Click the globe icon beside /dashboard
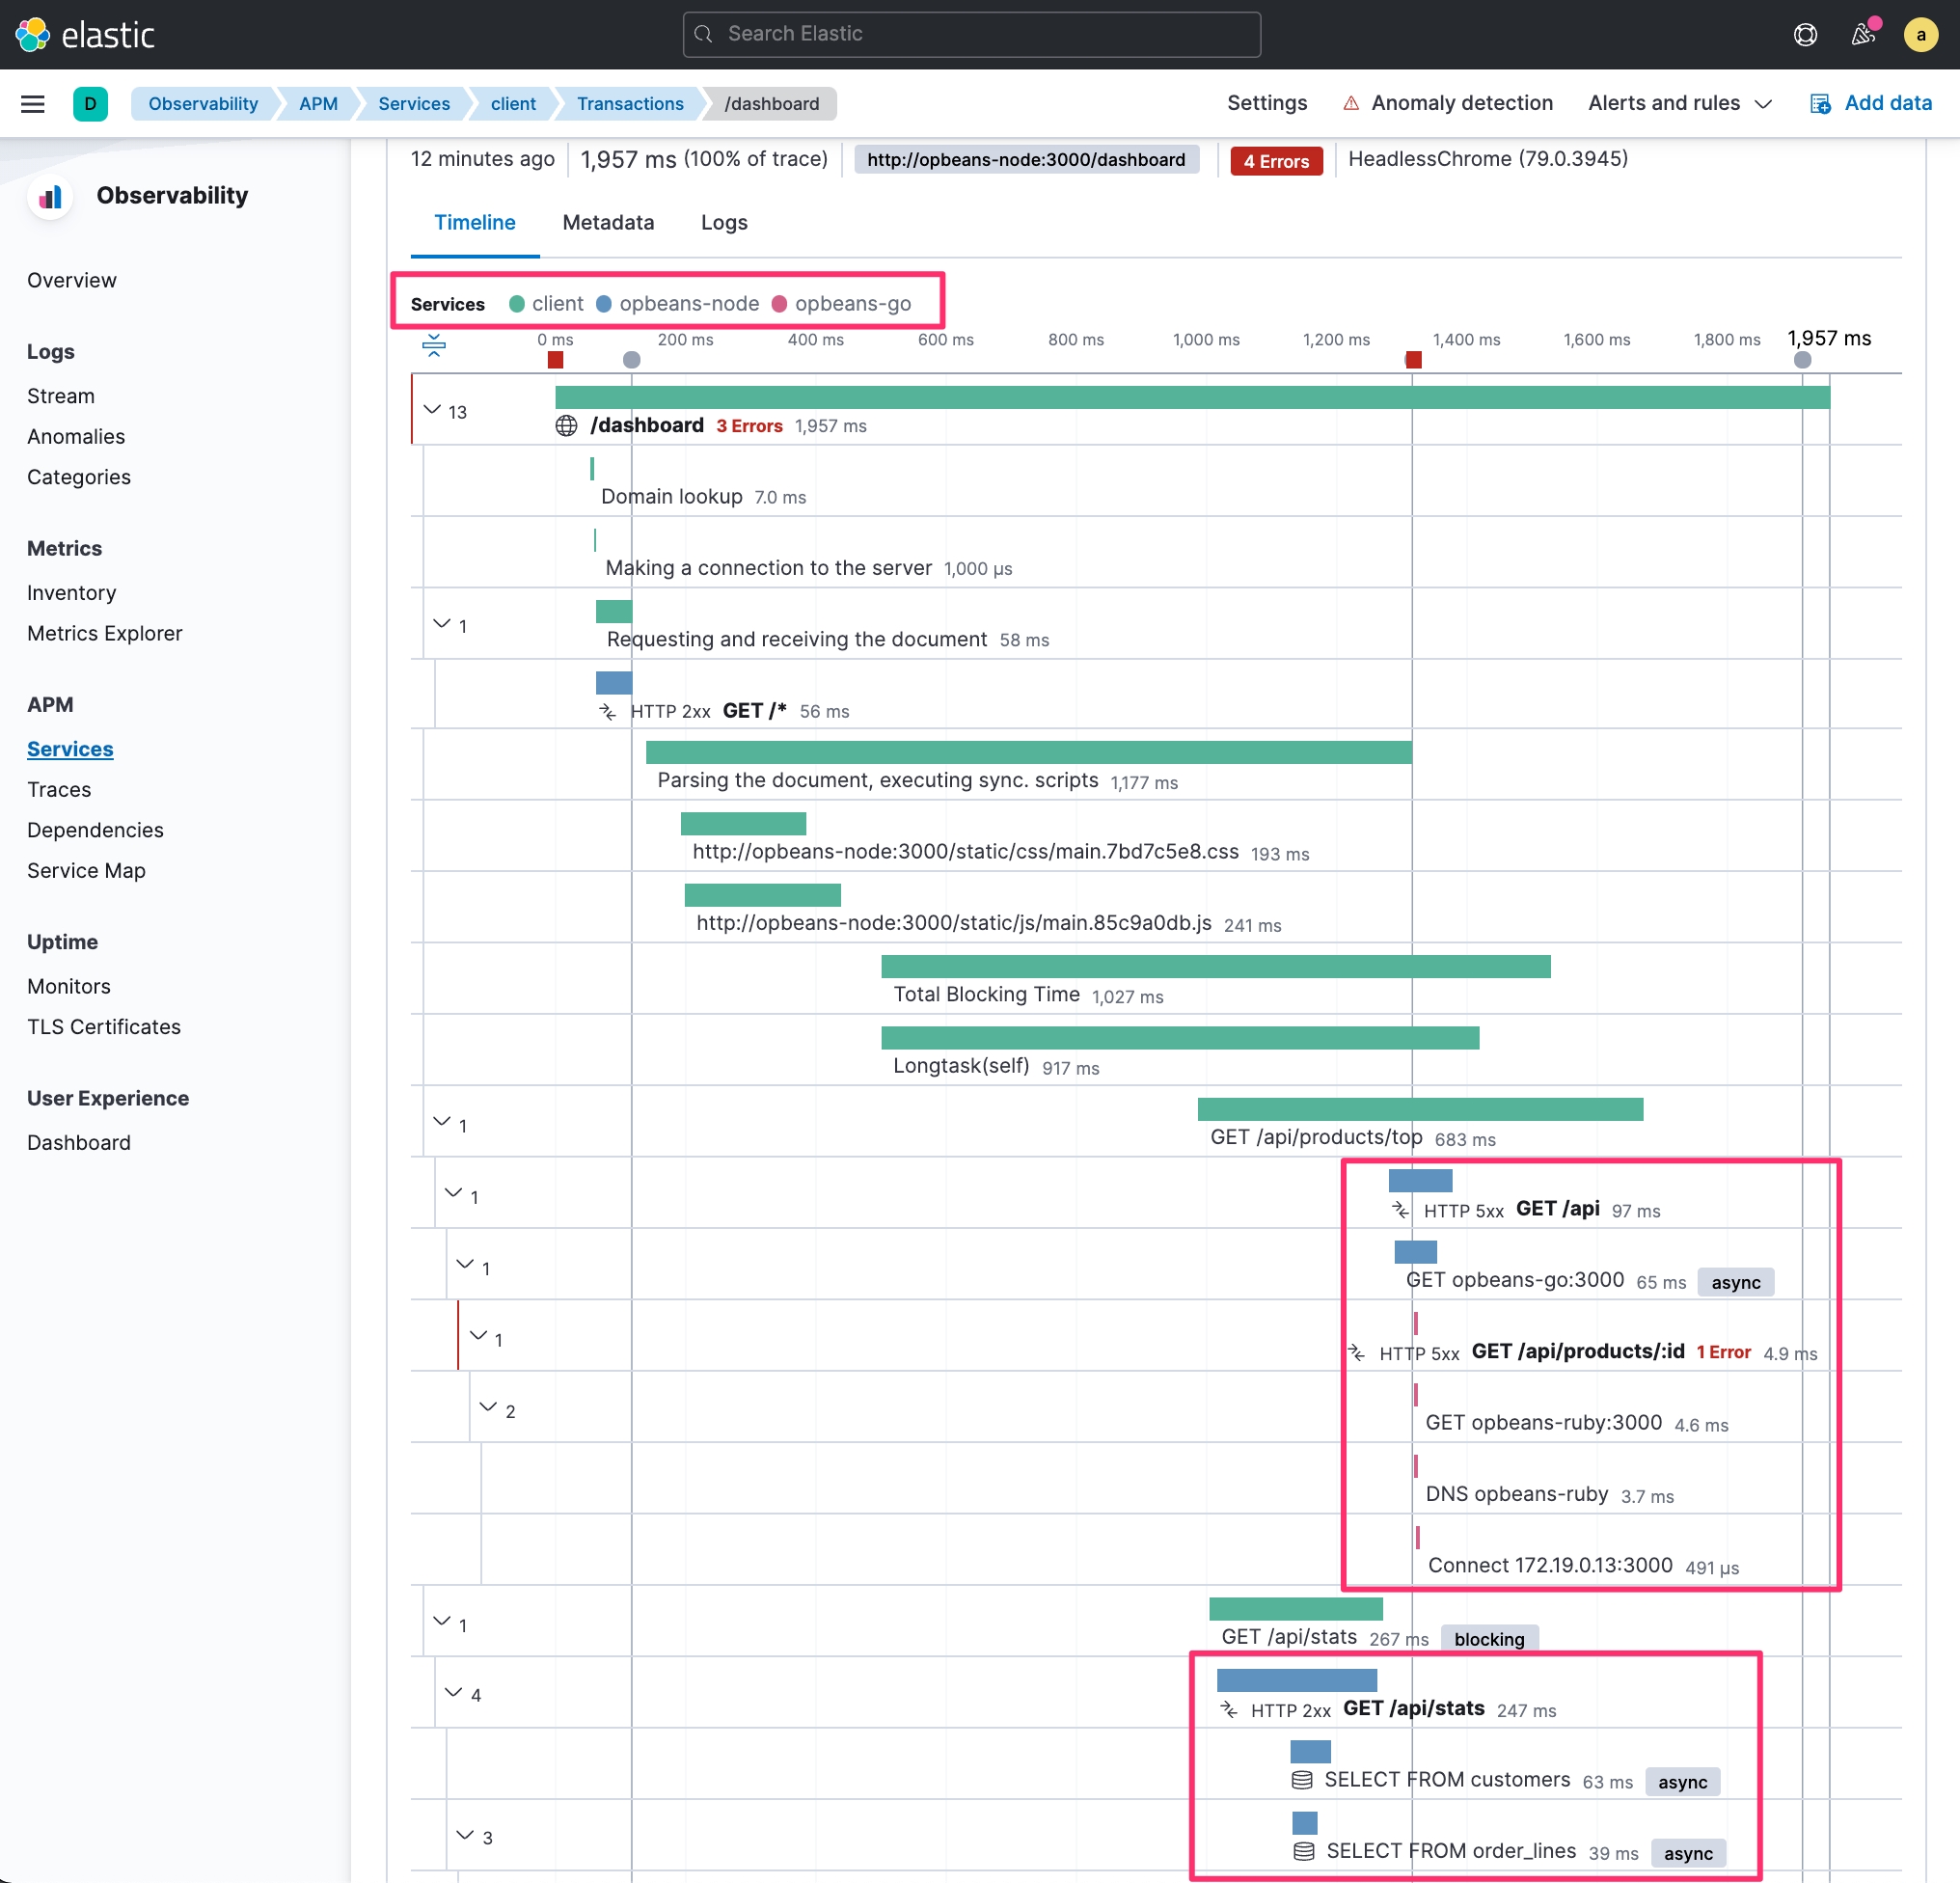 pos(566,426)
